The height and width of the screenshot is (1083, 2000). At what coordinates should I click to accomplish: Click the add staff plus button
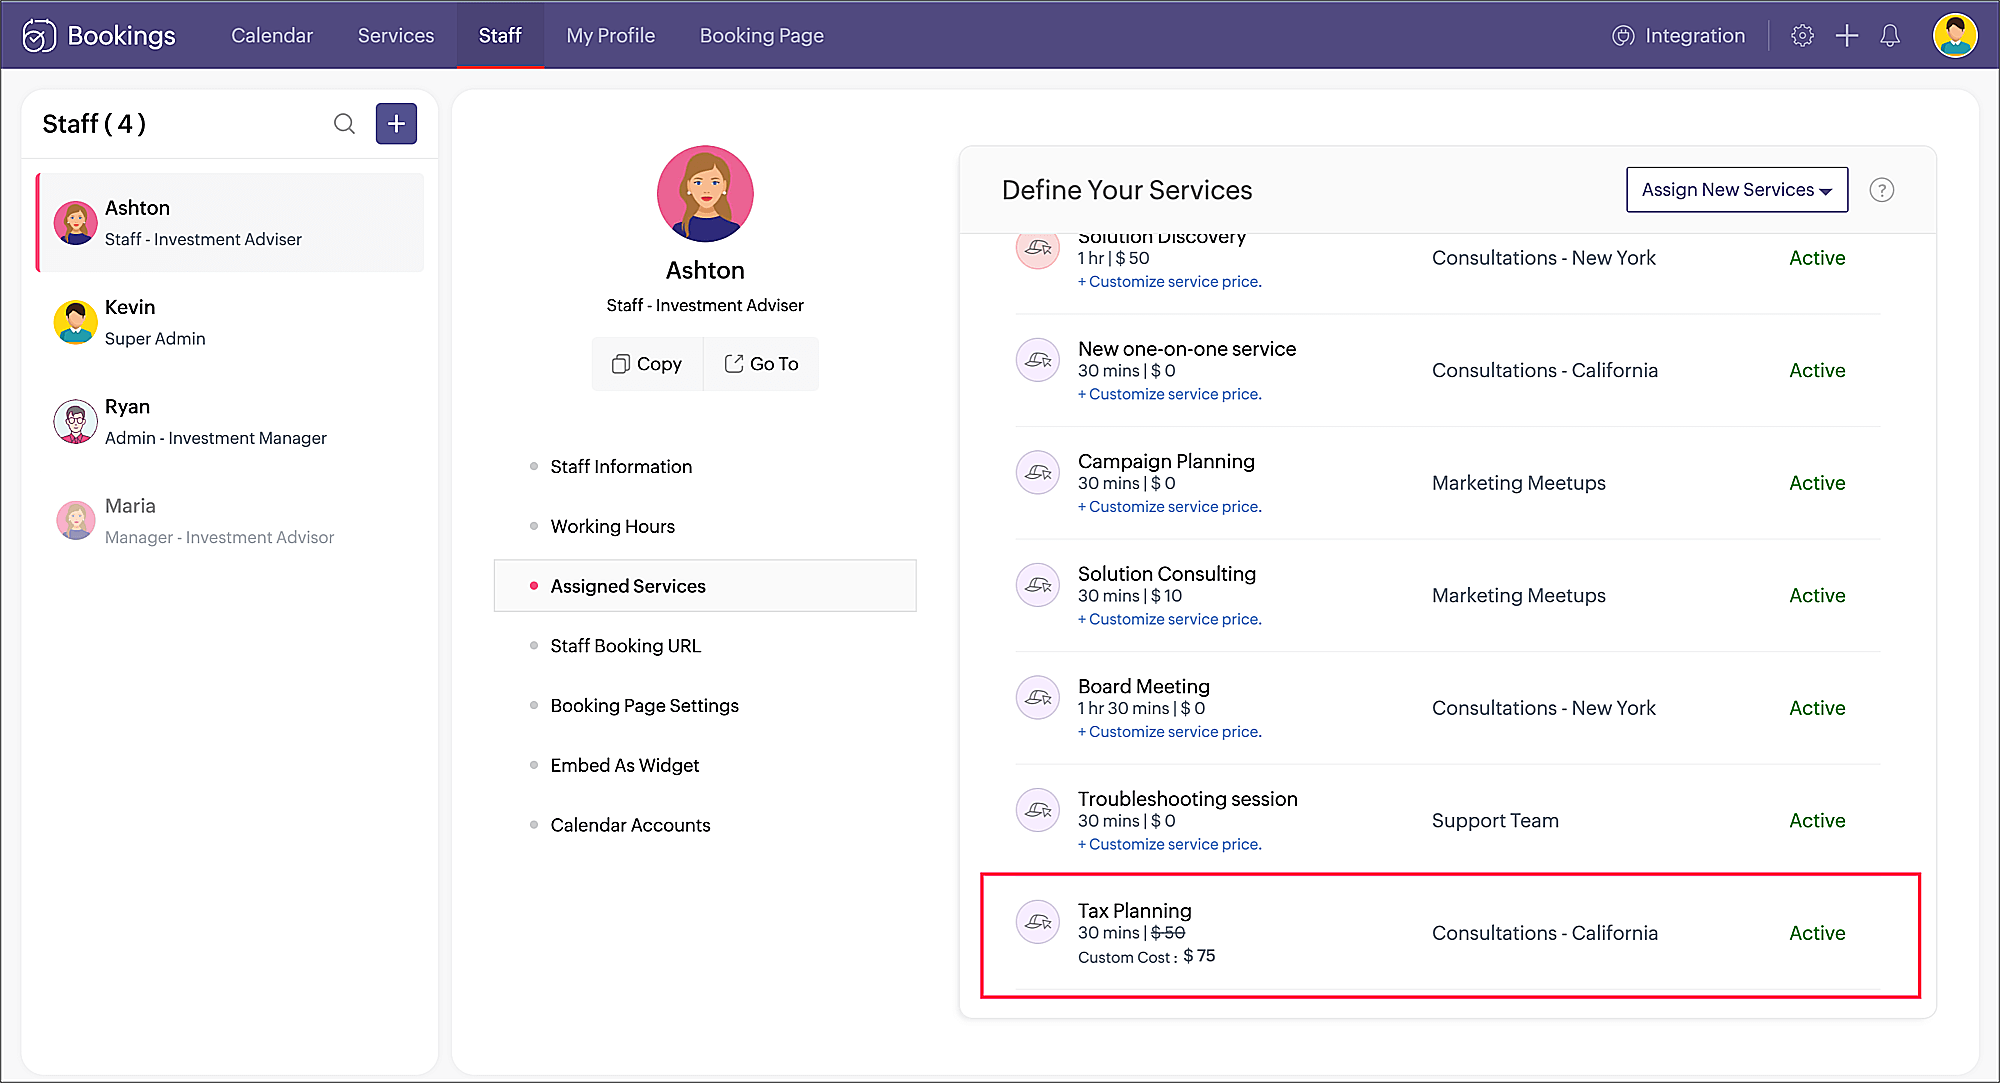(x=396, y=124)
